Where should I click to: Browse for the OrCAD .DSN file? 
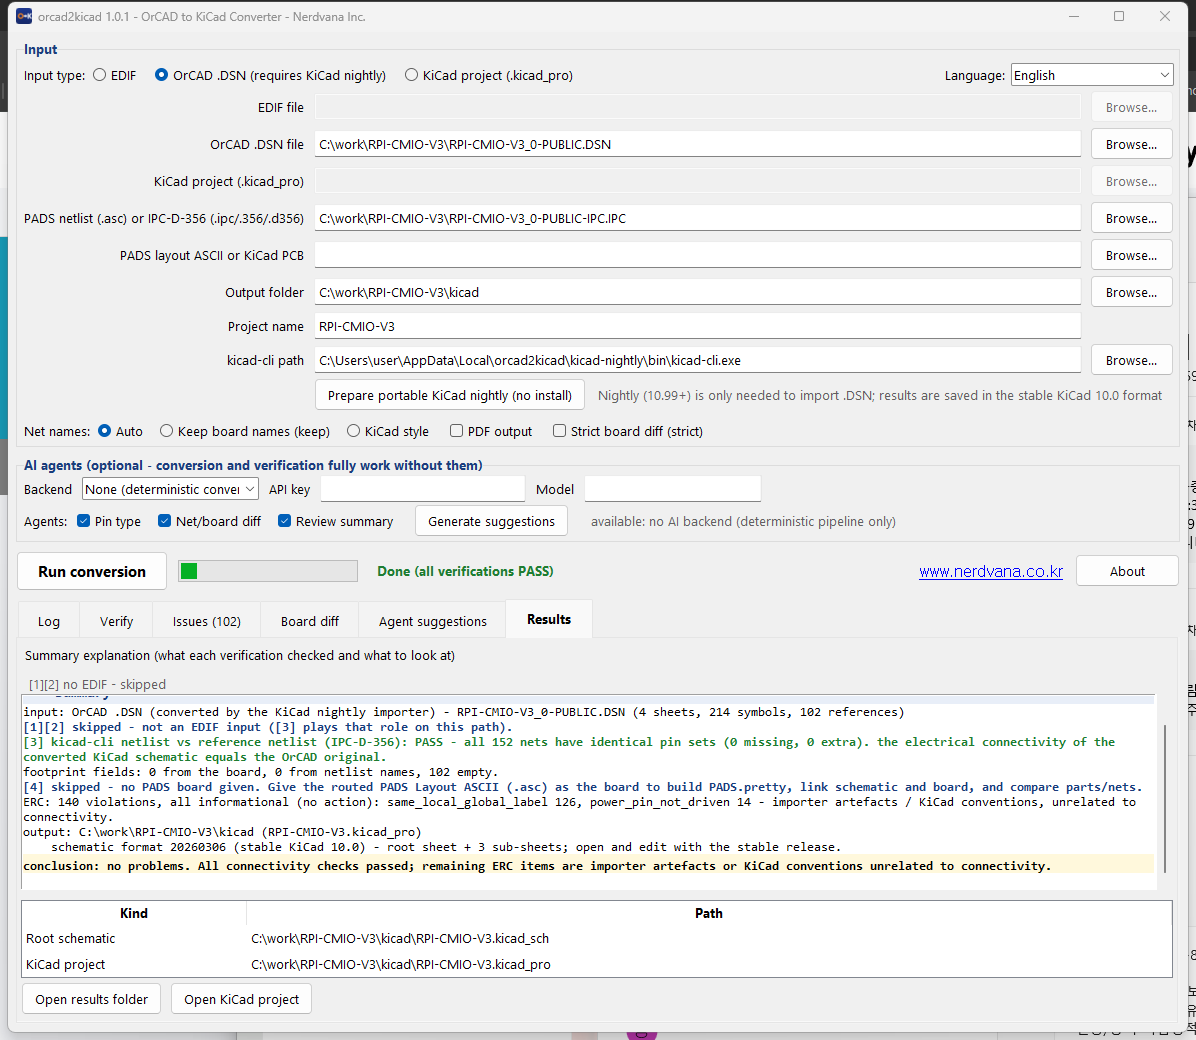1131,144
